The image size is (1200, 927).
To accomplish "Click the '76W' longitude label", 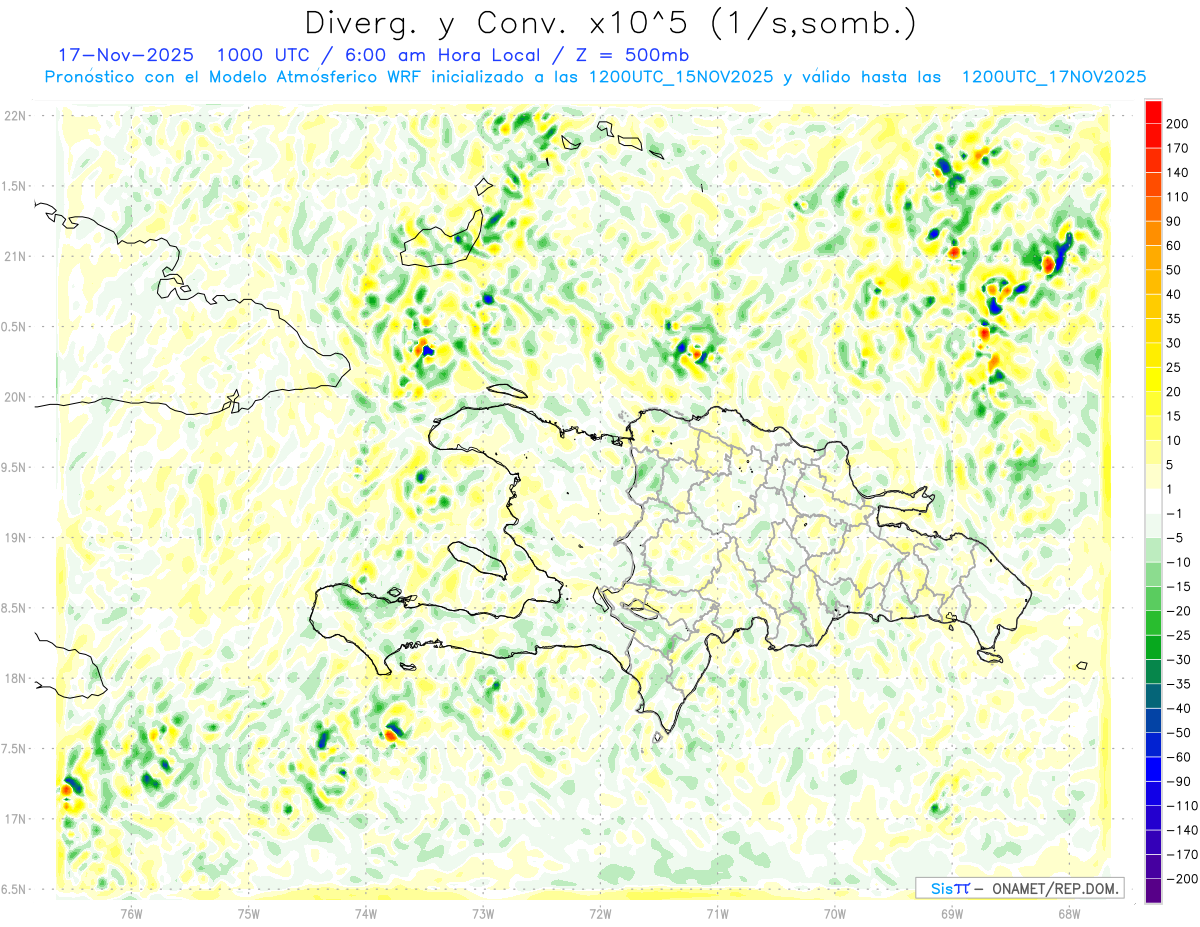I will [x=131, y=913].
